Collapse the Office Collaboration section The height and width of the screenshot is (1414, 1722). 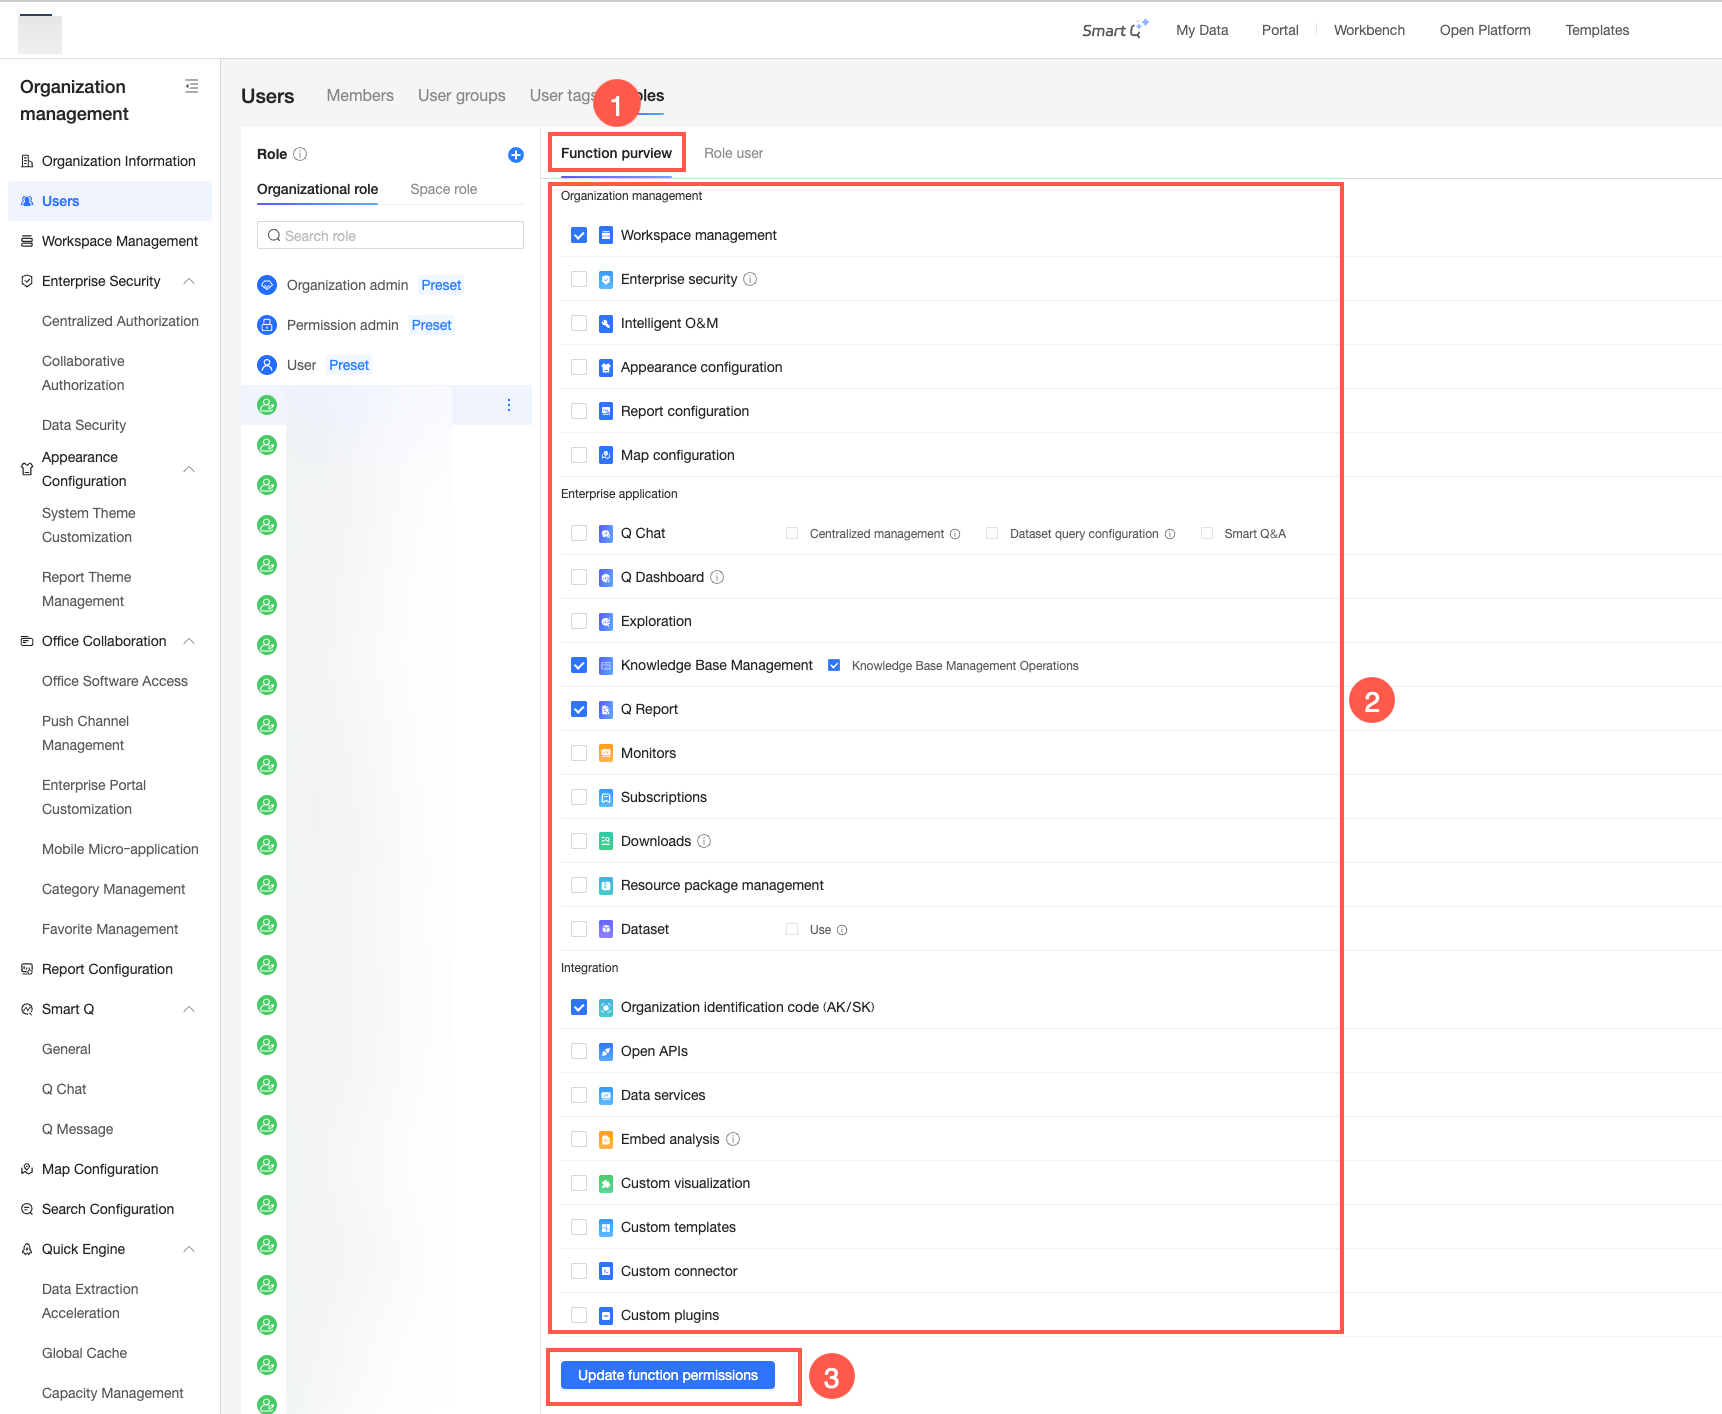click(189, 641)
